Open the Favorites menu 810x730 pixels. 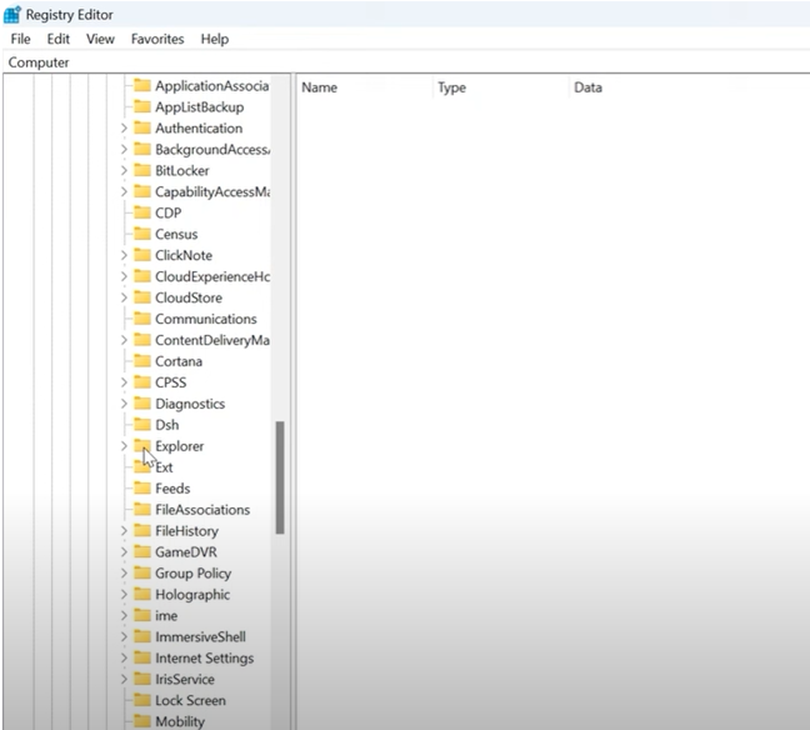[157, 39]
